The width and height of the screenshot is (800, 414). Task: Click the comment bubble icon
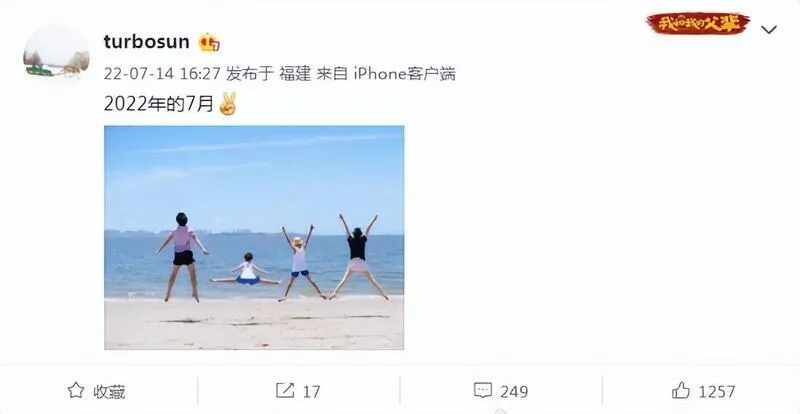pyautogui.click(x=483, y=391)
